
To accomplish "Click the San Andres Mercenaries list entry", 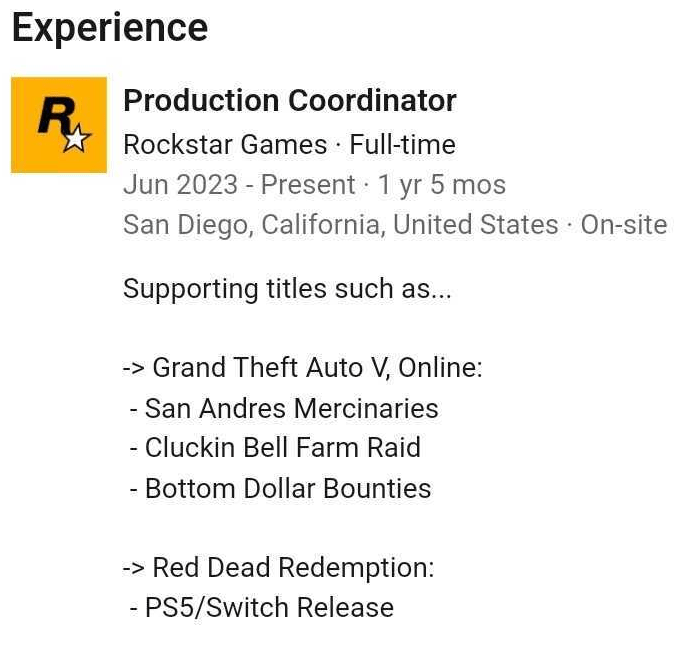I will [291, 408].
